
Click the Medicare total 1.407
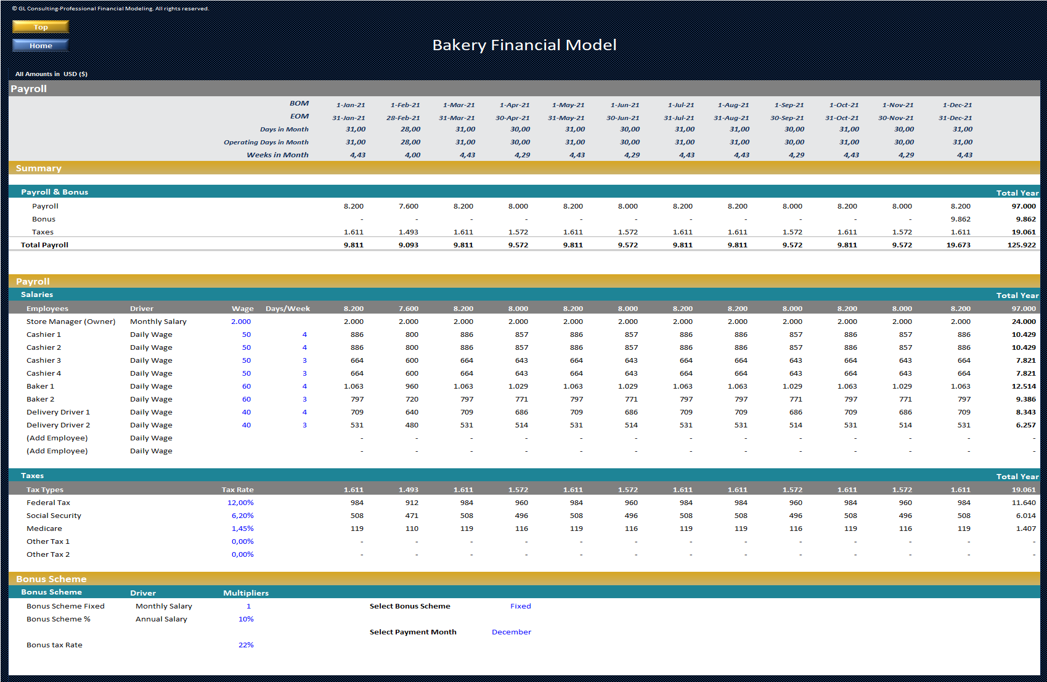[1026, 528]
